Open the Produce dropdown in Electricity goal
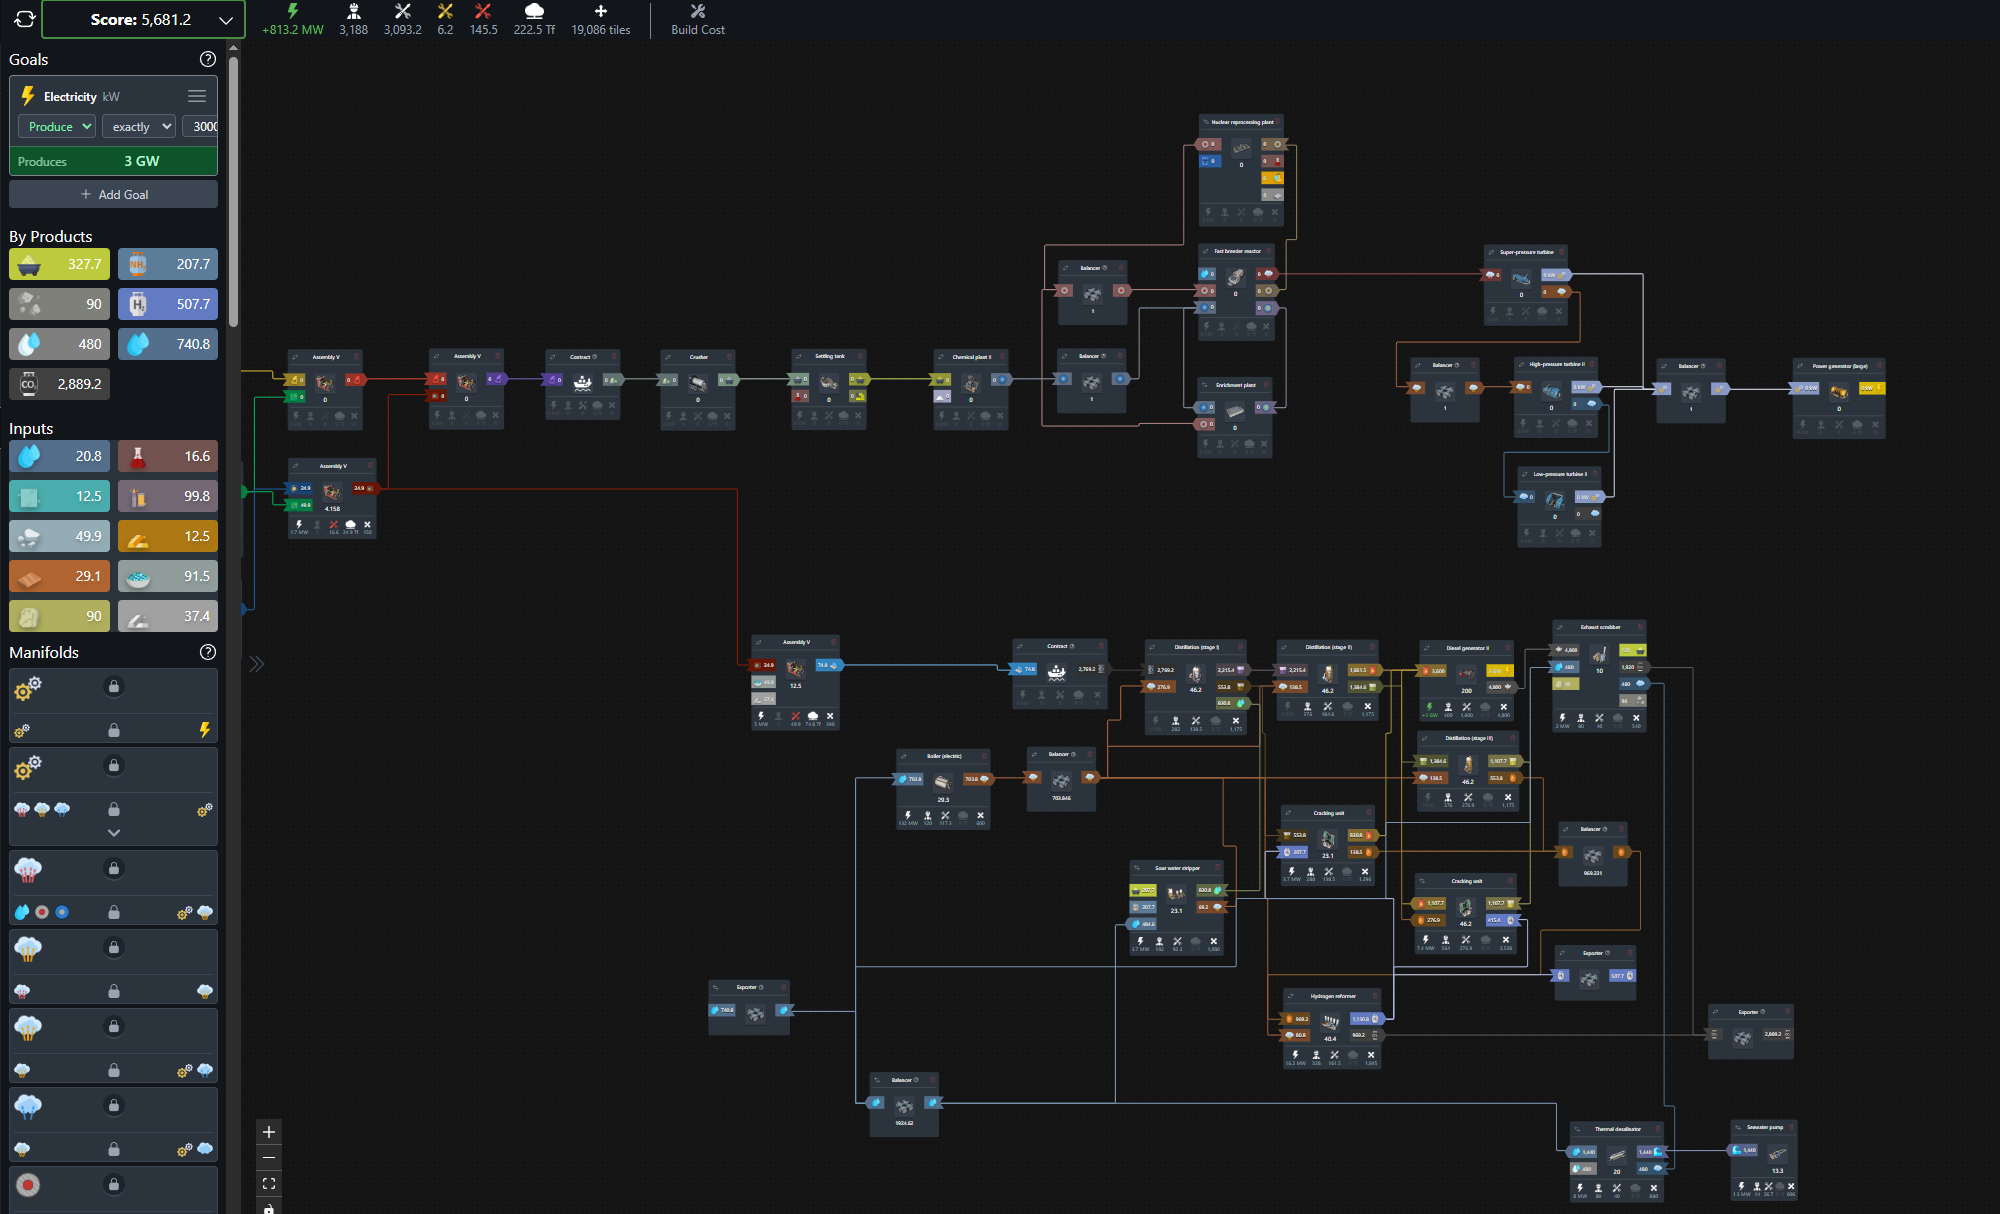The height and width of the screenshot is (1214, 2000). pyautogui.click(x=58, y=126)
